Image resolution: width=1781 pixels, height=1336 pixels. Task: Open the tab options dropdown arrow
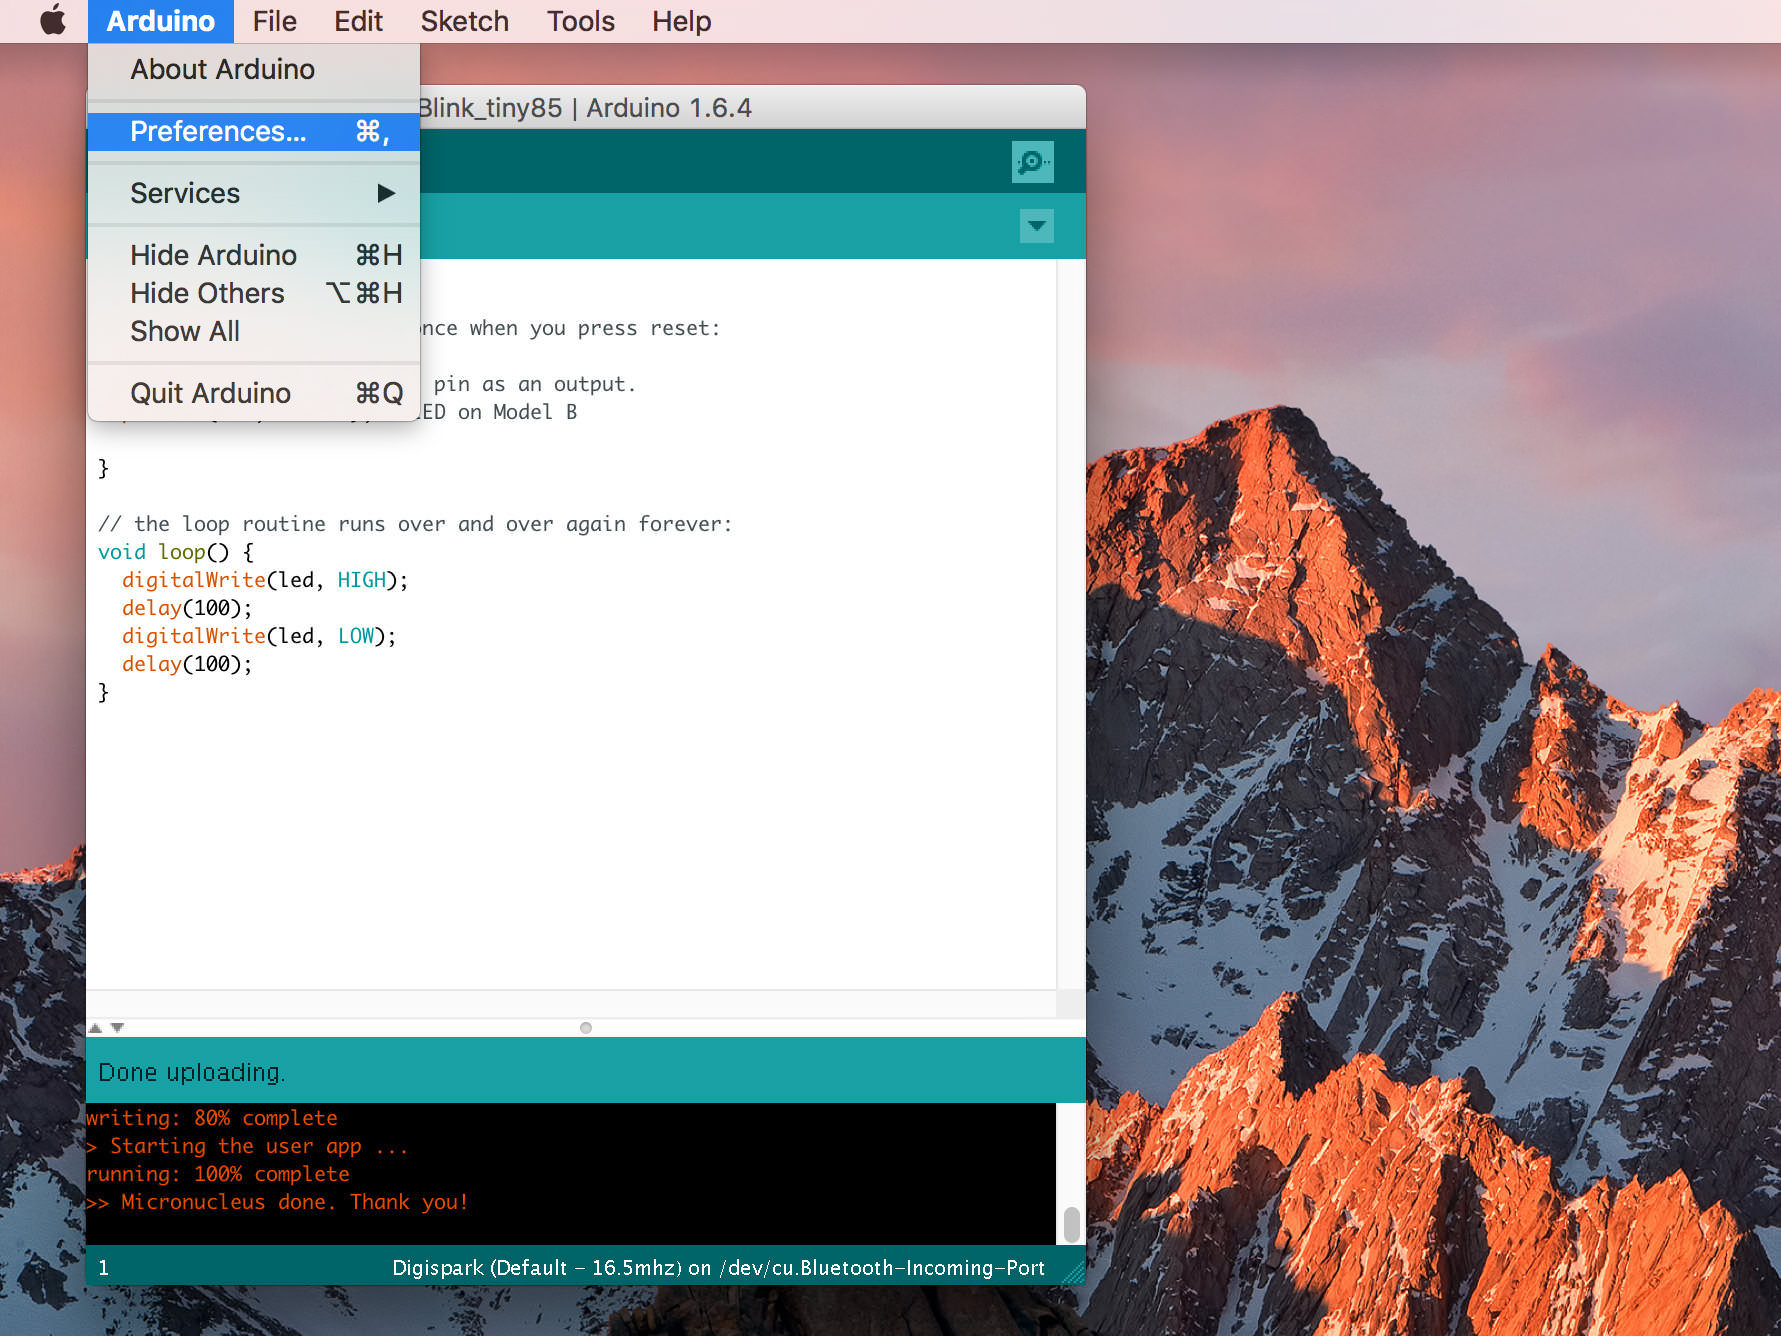(x=1037, y=226)
